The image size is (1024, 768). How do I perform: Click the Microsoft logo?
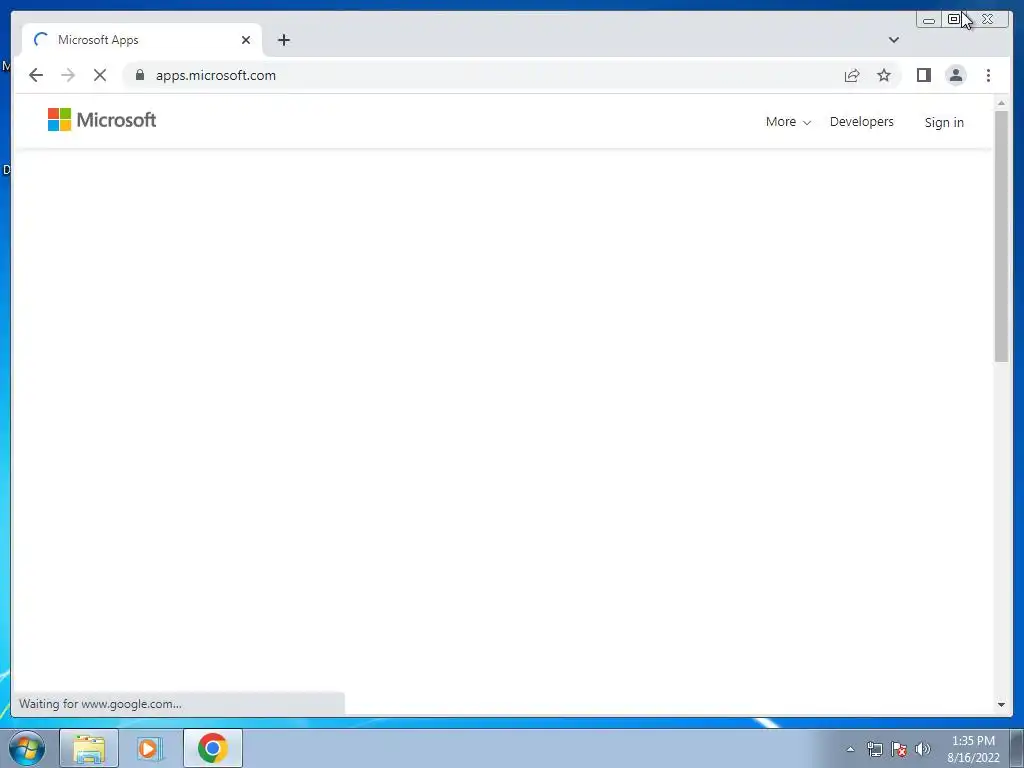(102, 120)
